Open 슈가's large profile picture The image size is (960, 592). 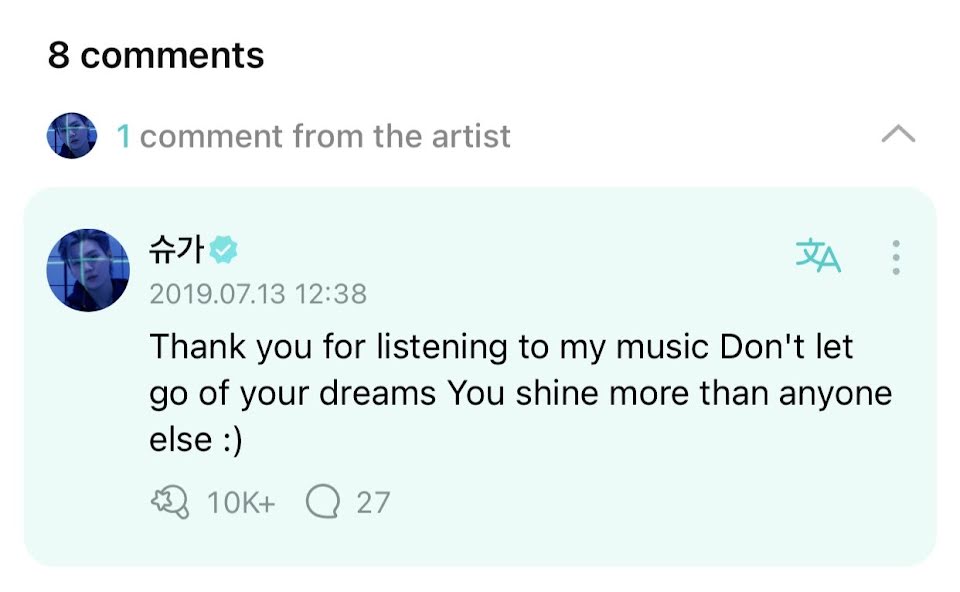coord(88,269)
